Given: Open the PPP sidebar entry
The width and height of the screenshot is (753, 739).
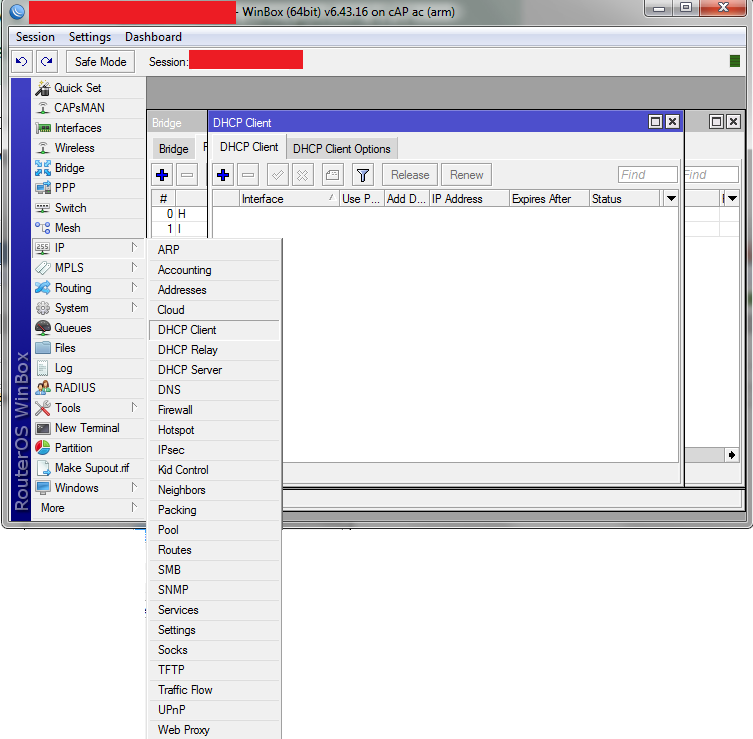Looking at the screenshot, I should [88, 188].
